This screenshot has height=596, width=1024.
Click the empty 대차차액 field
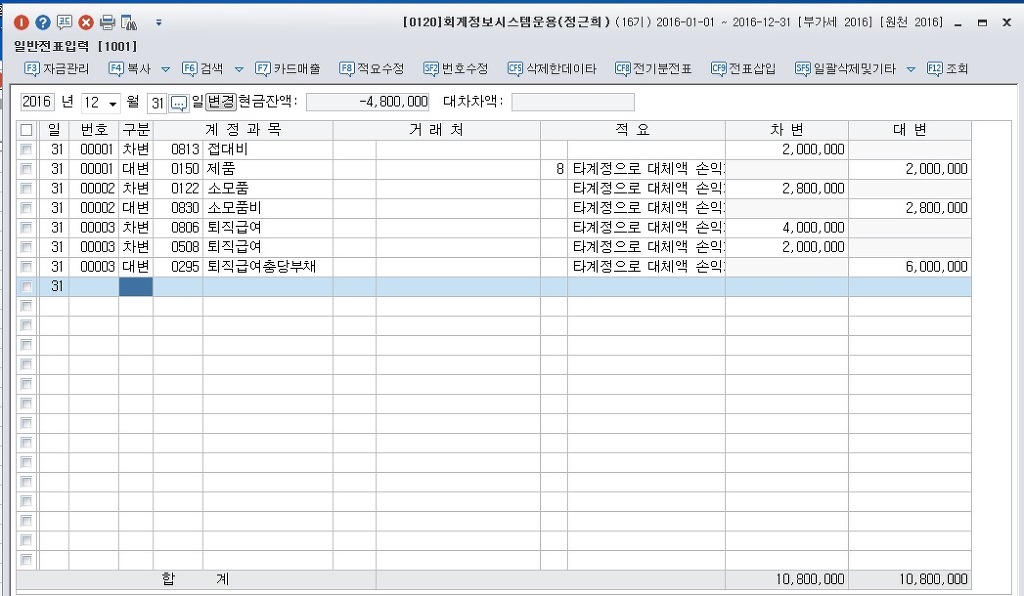pos(573,102)
